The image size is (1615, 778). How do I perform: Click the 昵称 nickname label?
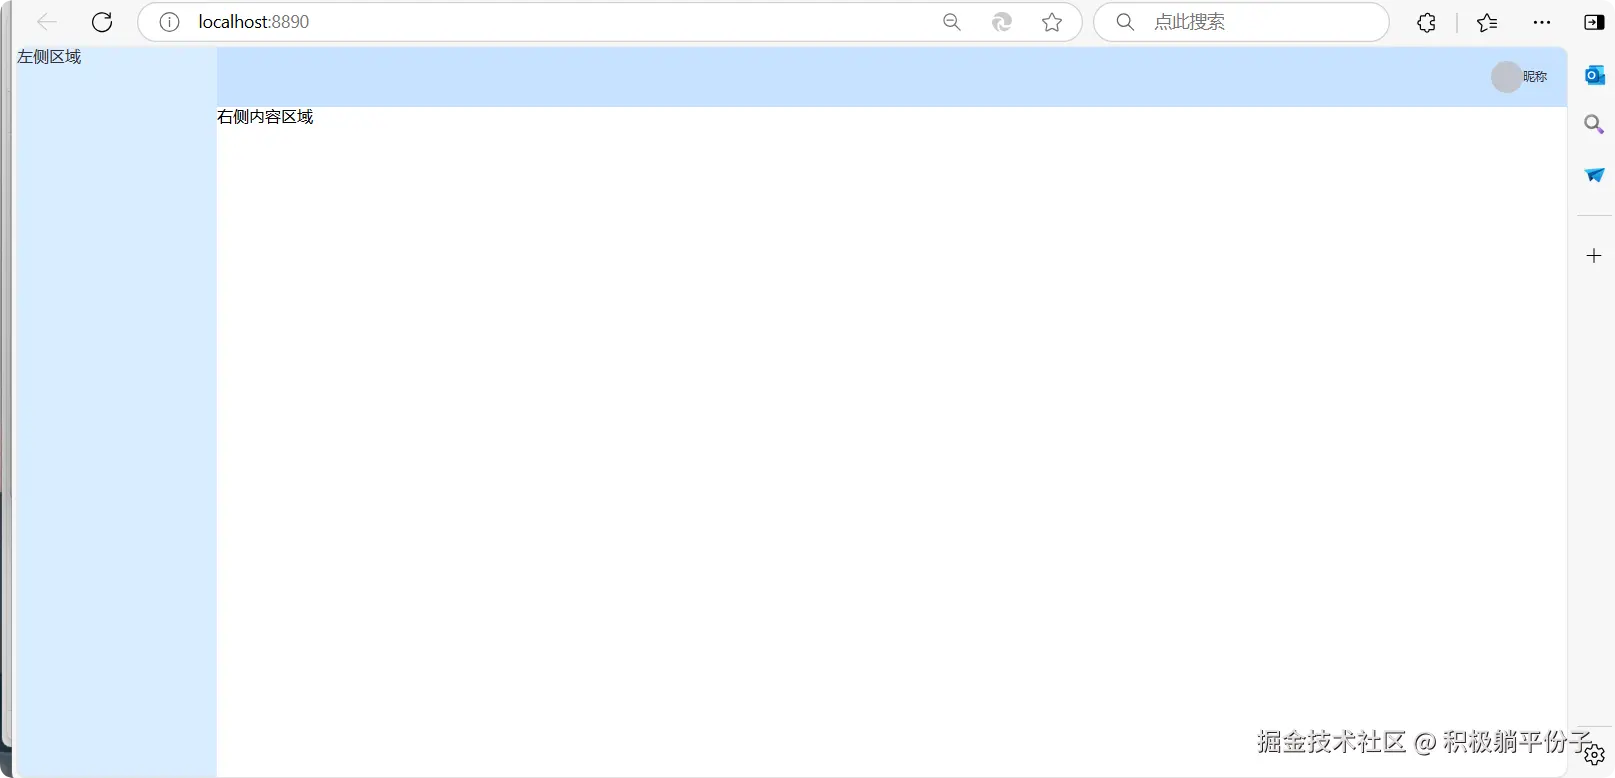tap(1535, 77)
